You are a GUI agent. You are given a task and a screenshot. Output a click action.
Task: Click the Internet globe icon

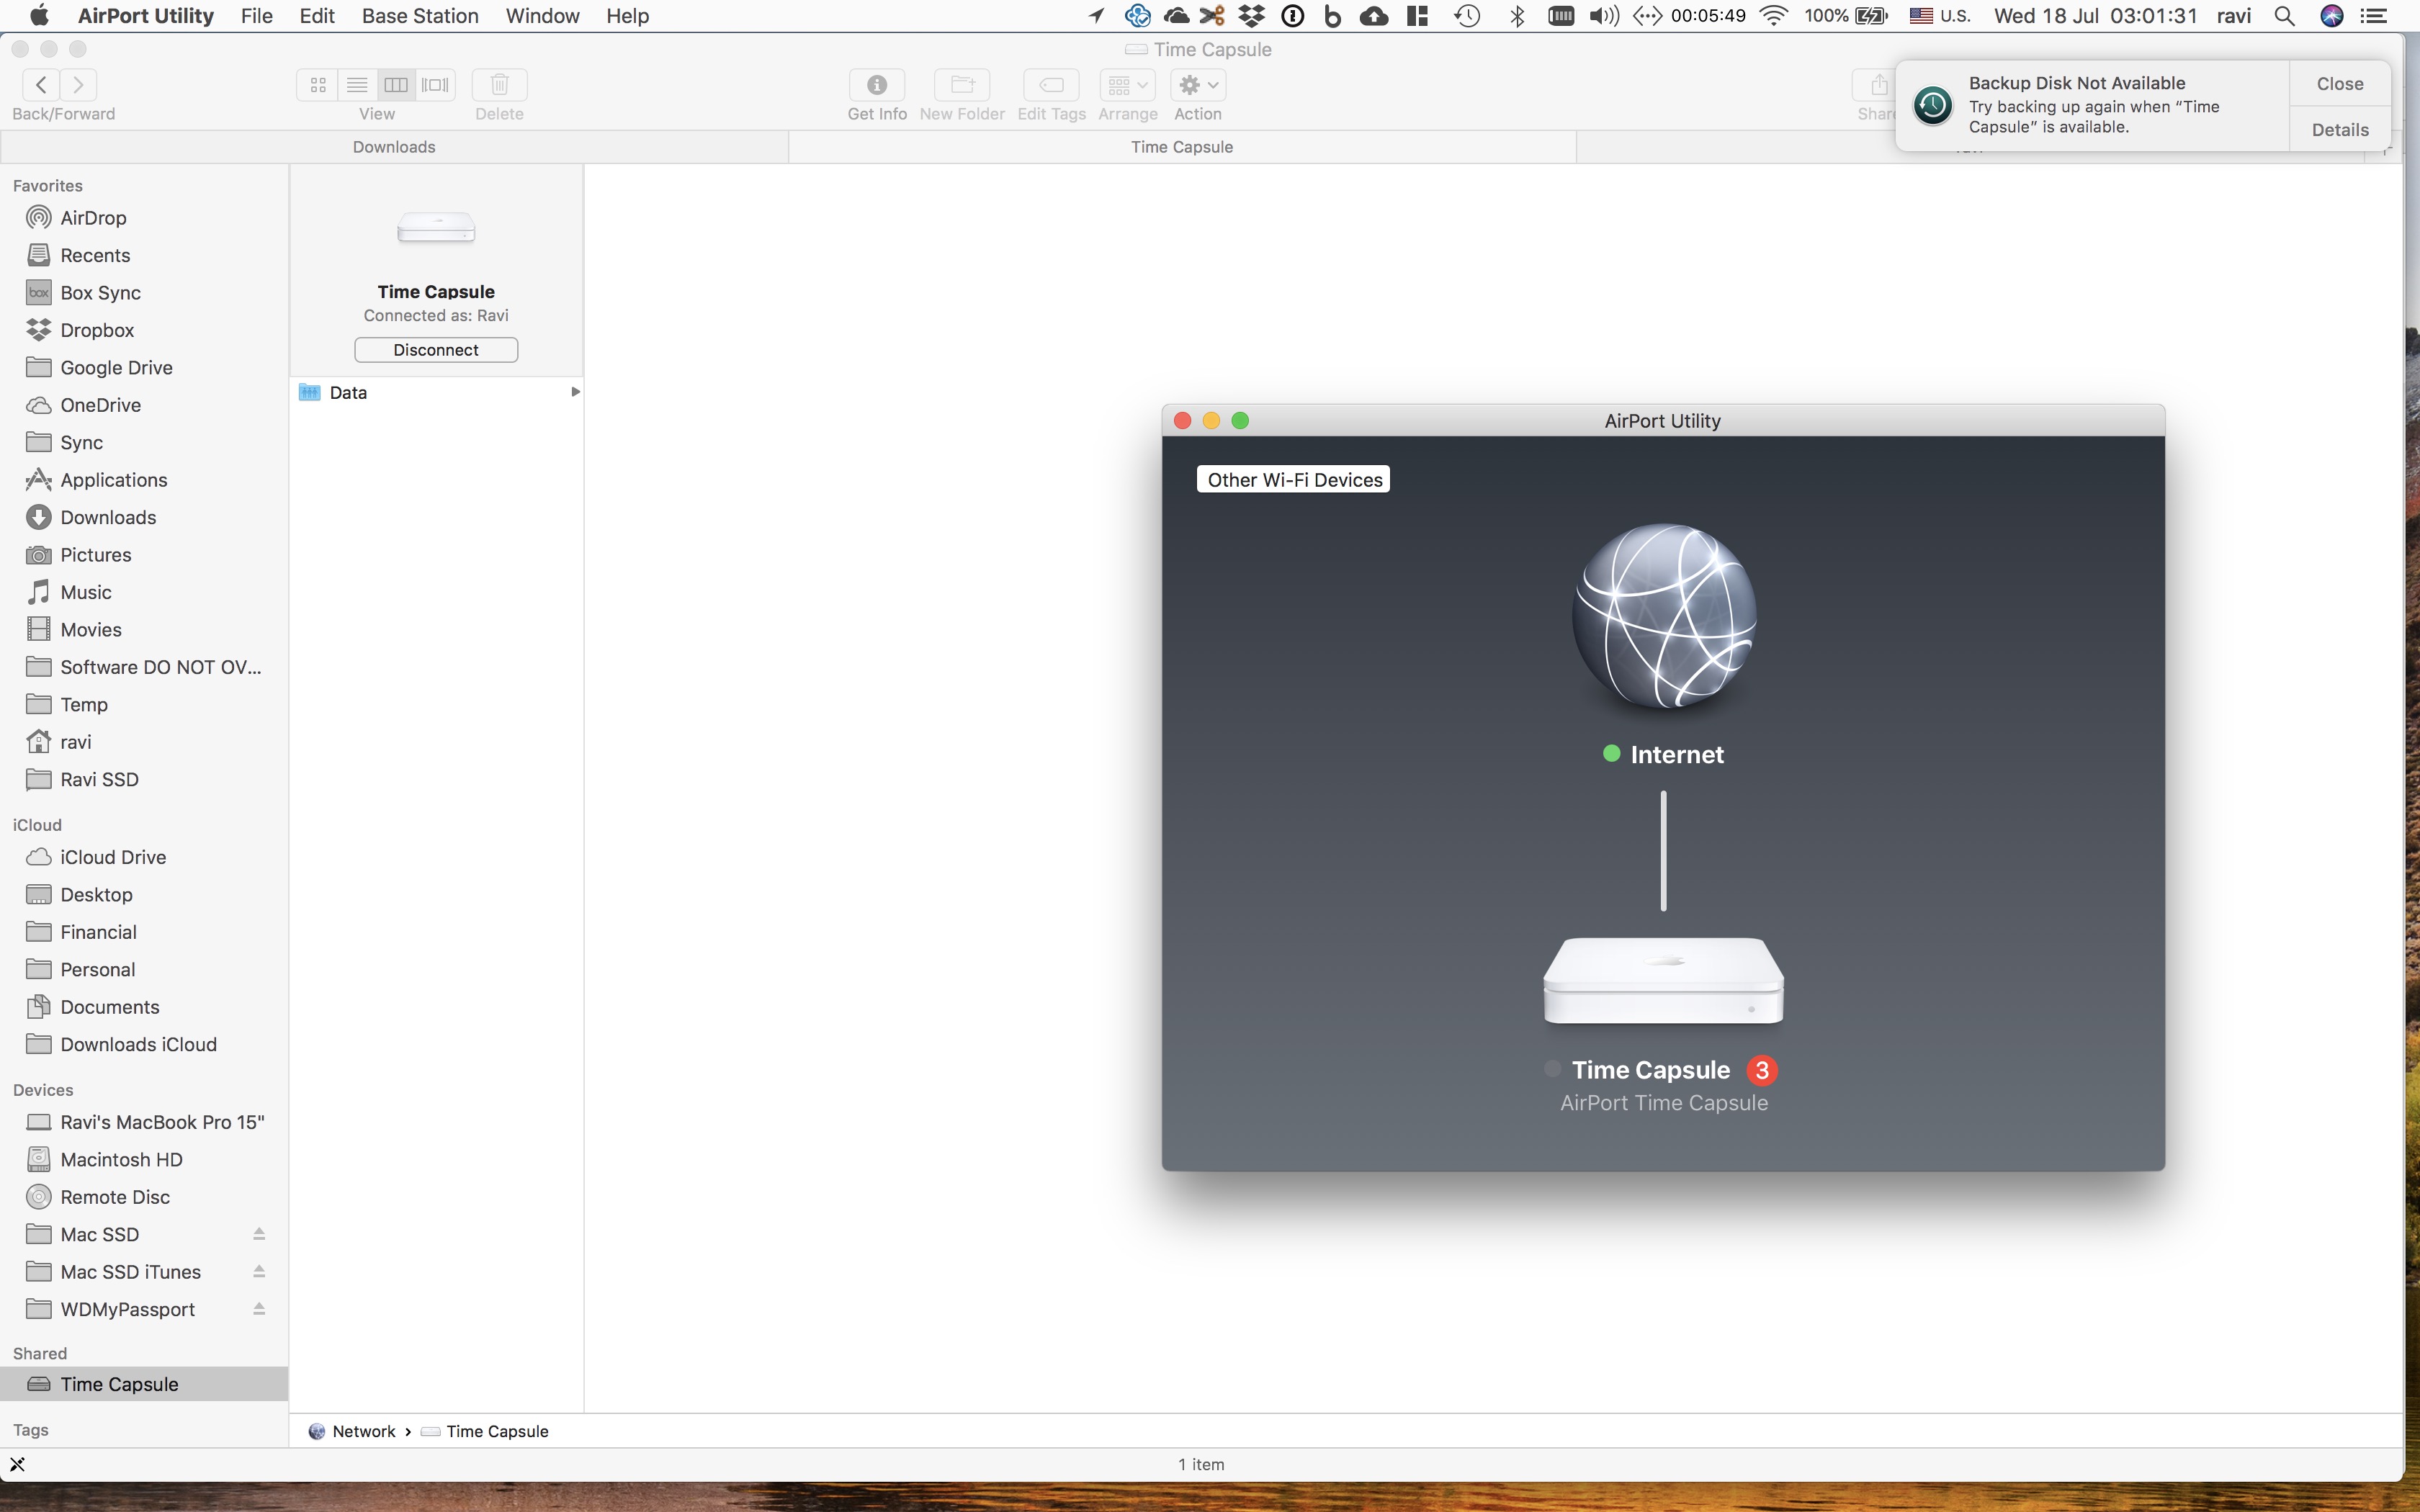1663,615
